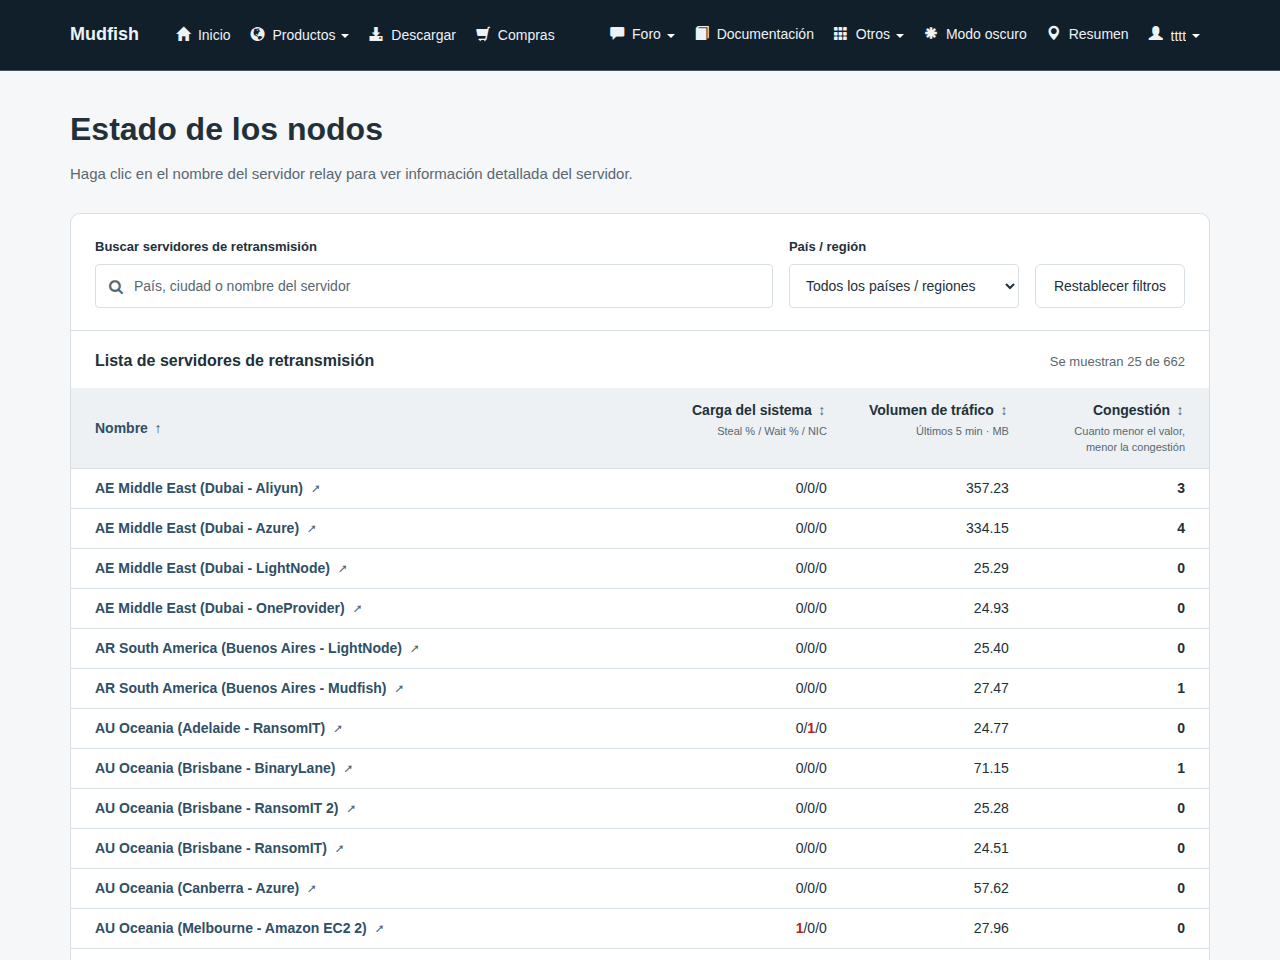This screenshot has height=960, width=1280.
Task: Open Descargar in the navigation bar
Action: [x=412, y=35]
